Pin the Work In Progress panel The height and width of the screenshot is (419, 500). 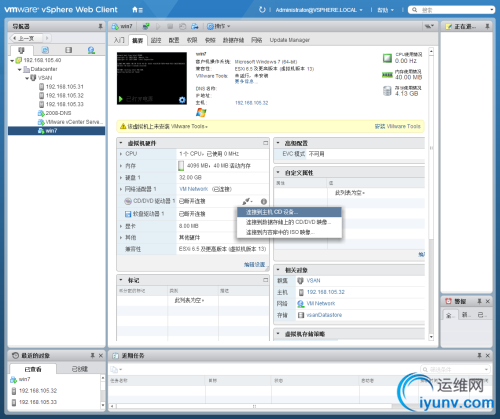pos(487,26)
